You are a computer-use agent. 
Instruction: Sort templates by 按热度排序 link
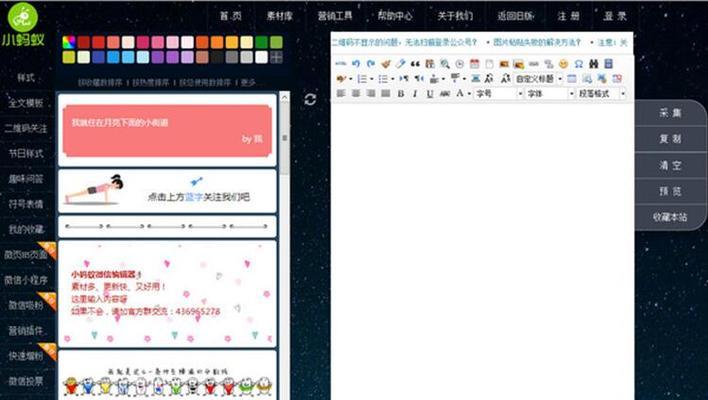click(151, 83)
